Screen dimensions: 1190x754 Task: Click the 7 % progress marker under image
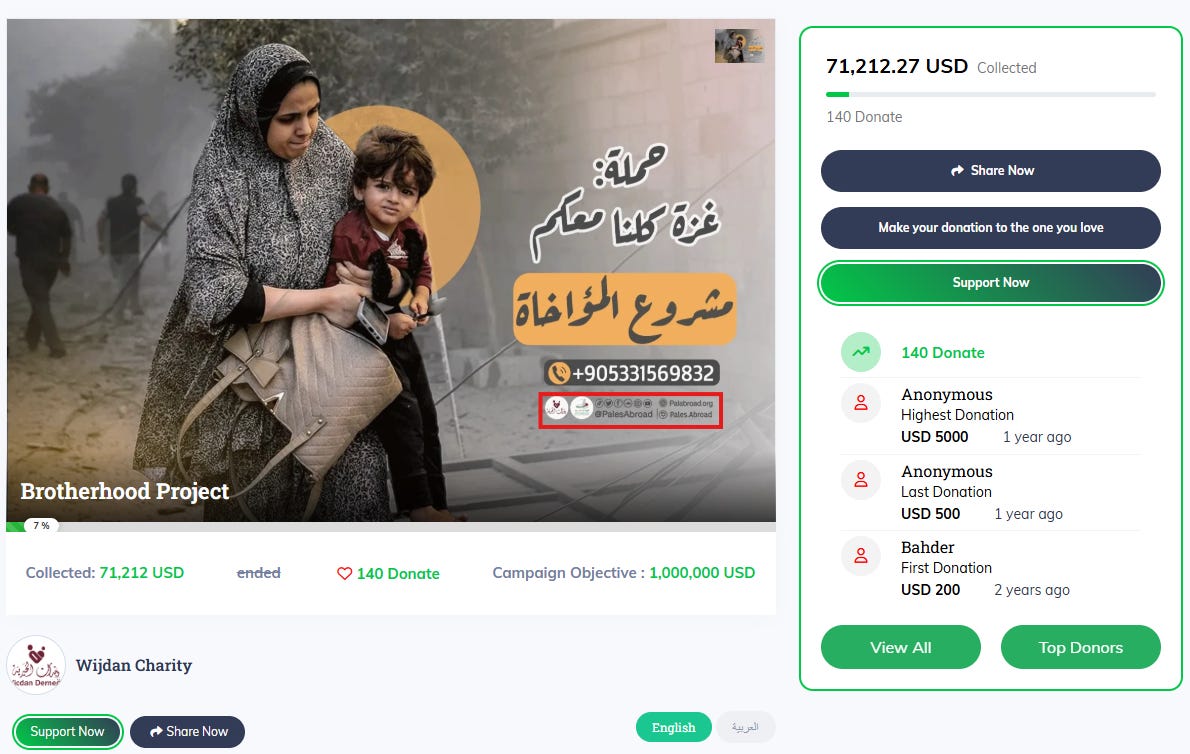click(42, 525)
